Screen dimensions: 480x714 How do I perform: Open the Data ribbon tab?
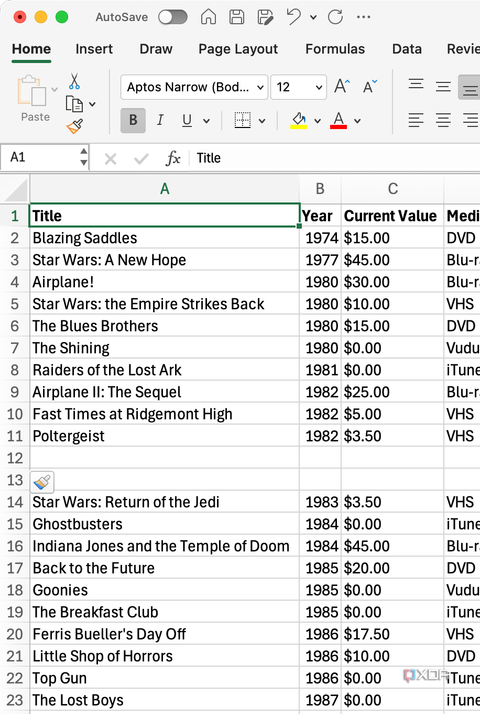click(x=407, y=49)
